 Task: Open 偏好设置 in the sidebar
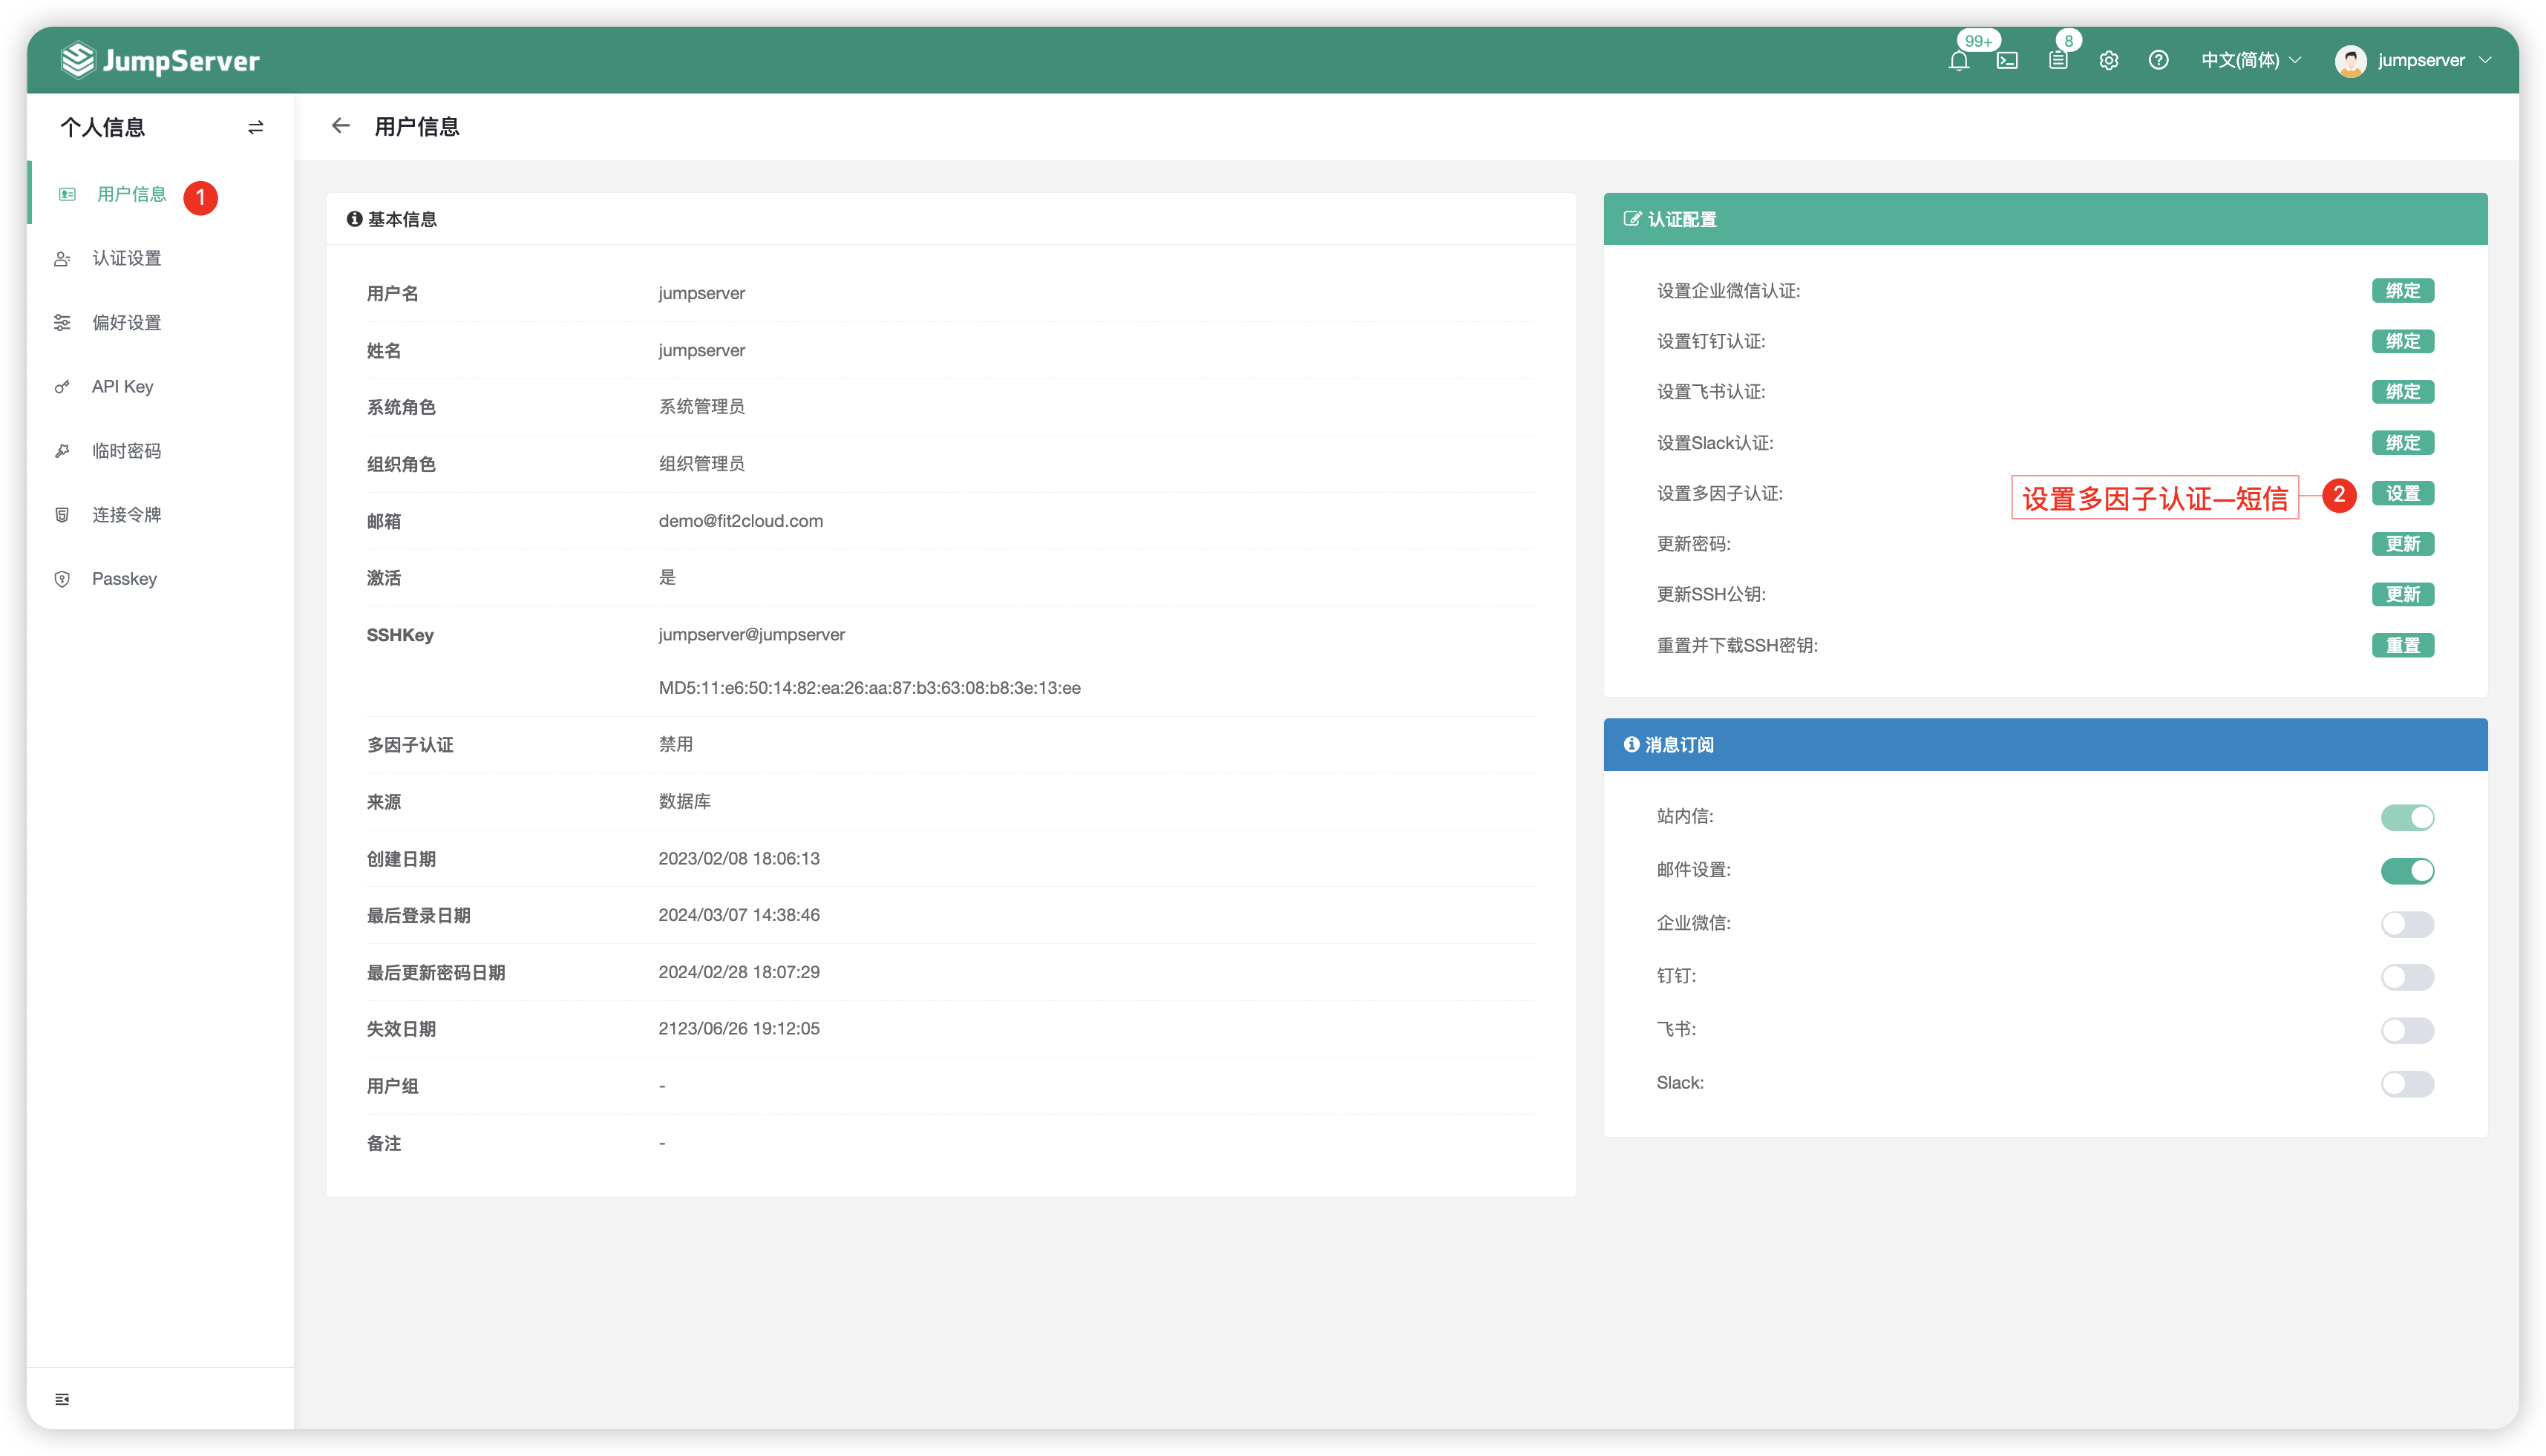(160, 323)
